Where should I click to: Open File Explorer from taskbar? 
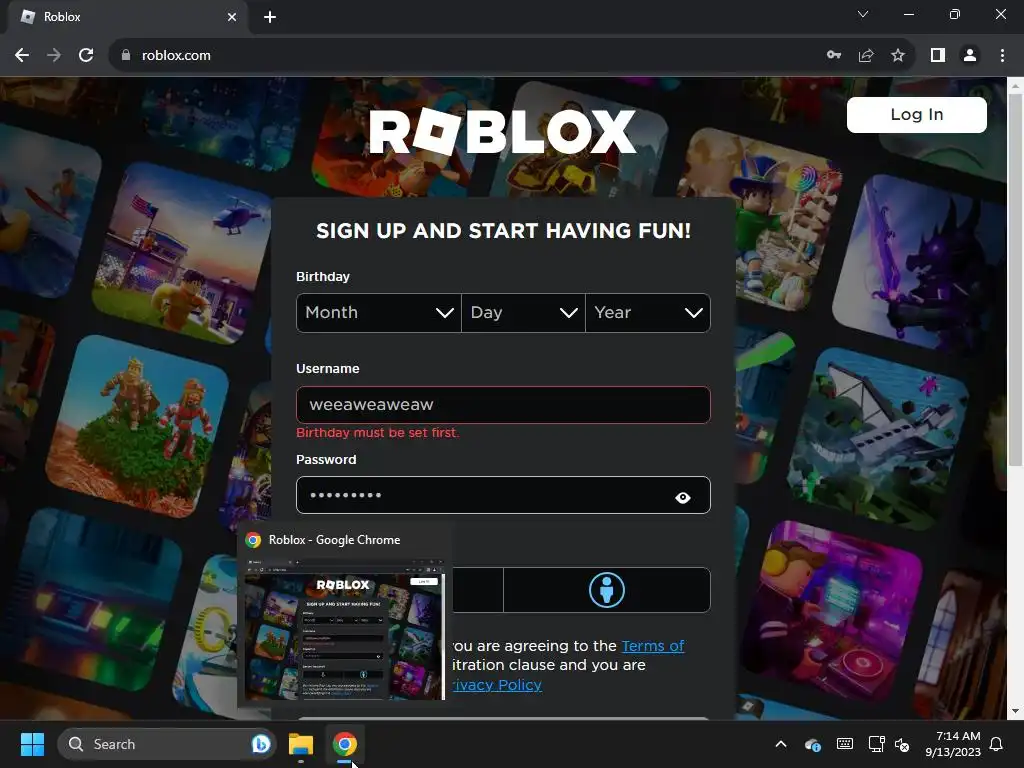coord(301,744)
